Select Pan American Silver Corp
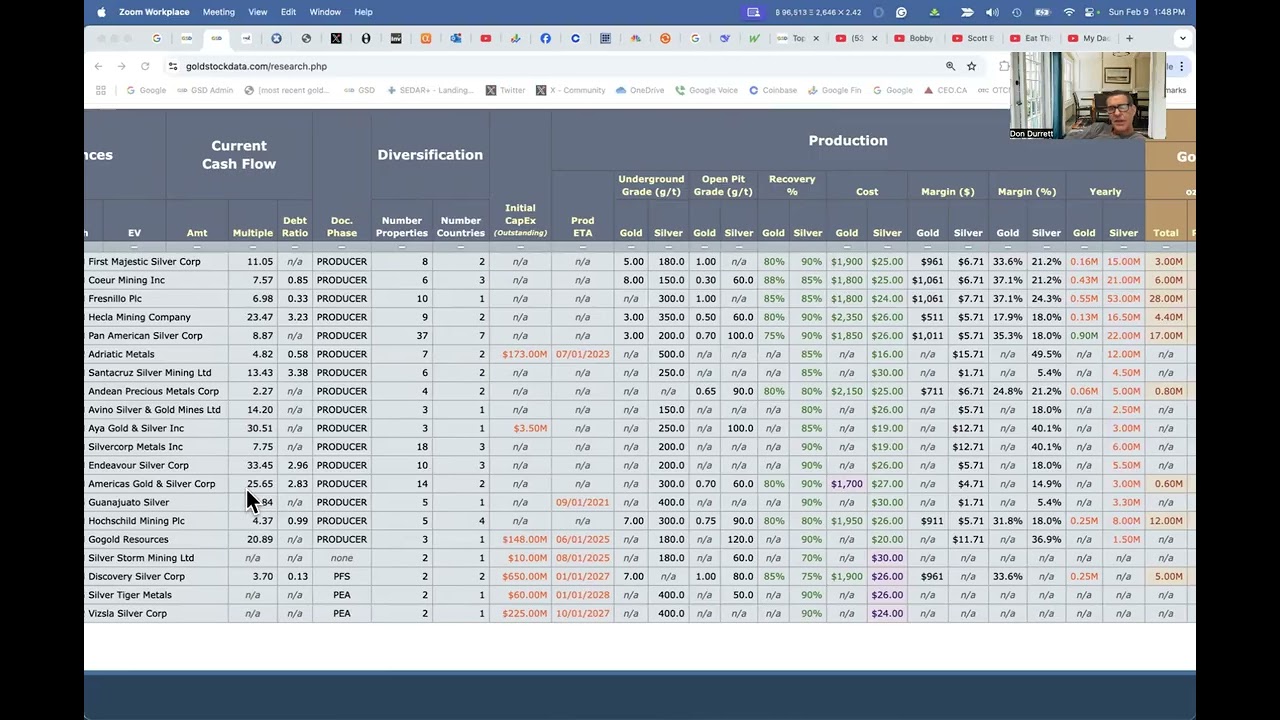 coord(145,336)
